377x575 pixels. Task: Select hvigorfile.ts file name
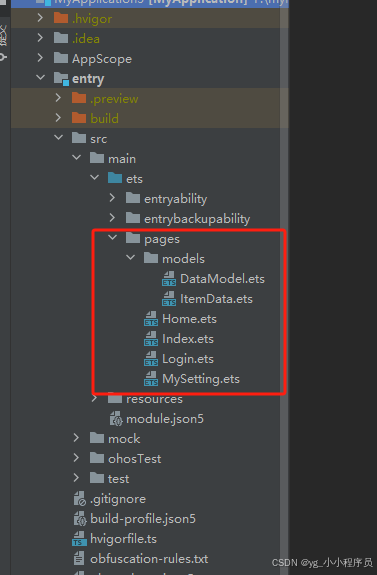123,539
